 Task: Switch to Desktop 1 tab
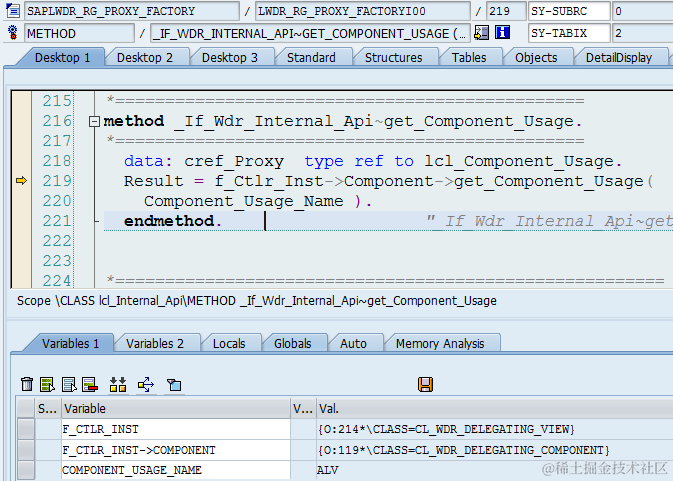[62, 57]
